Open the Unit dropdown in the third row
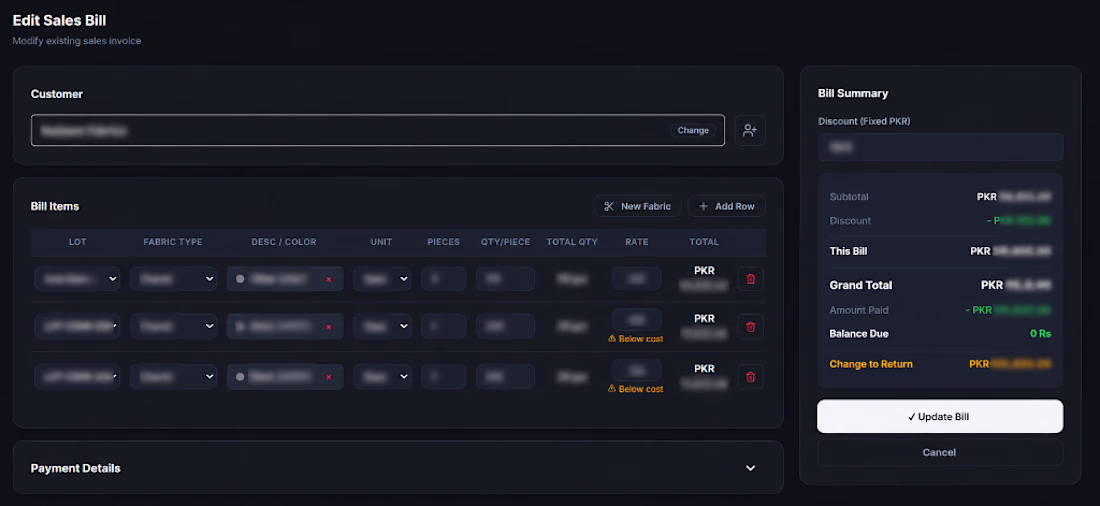This screenshot has height=506, width=1100. tap(382, 377)
